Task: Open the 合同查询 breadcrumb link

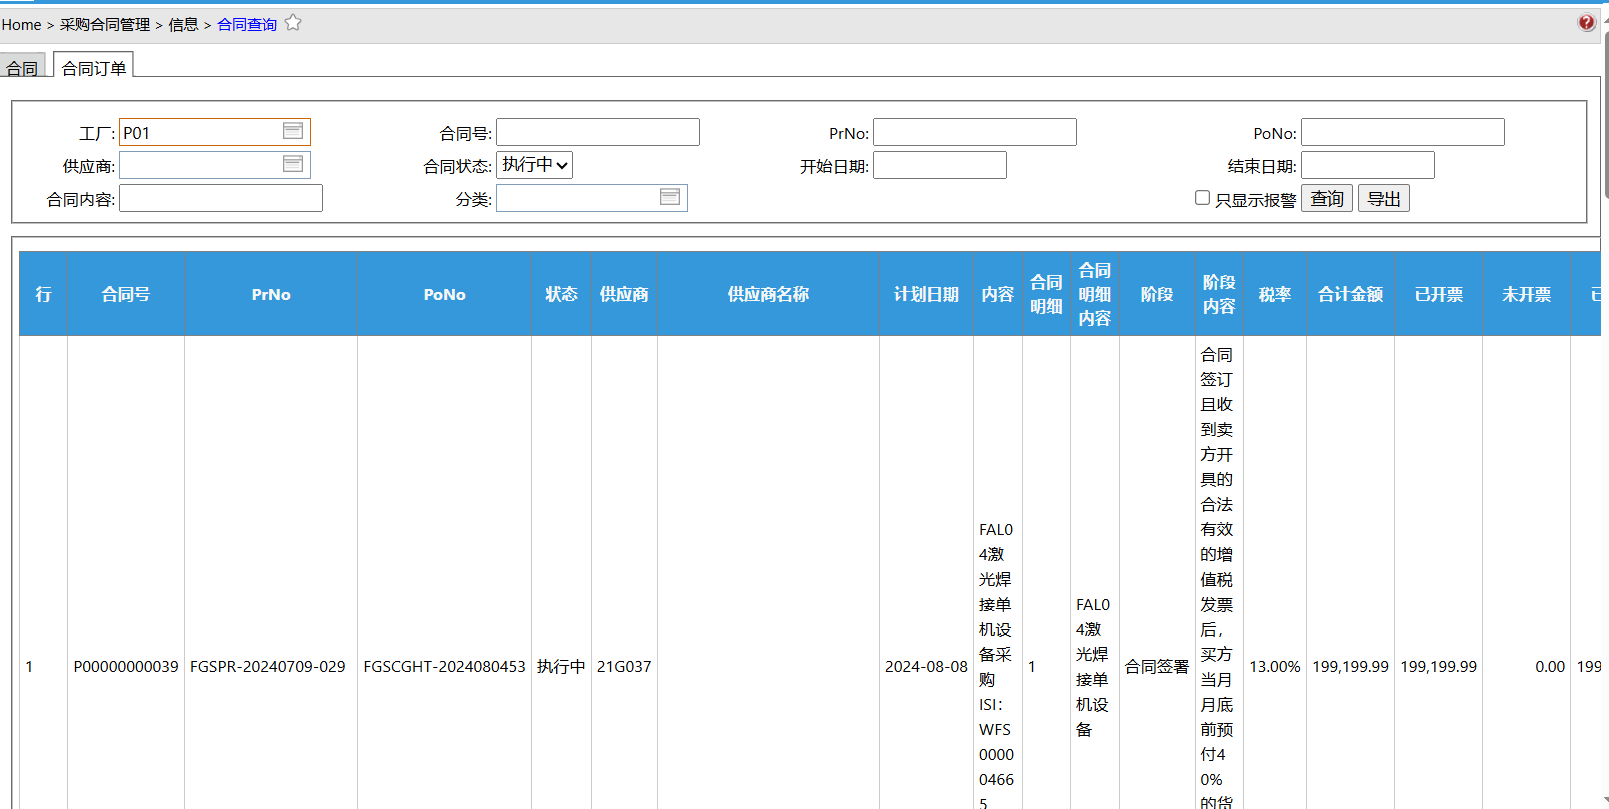Action: coord(247,24)
